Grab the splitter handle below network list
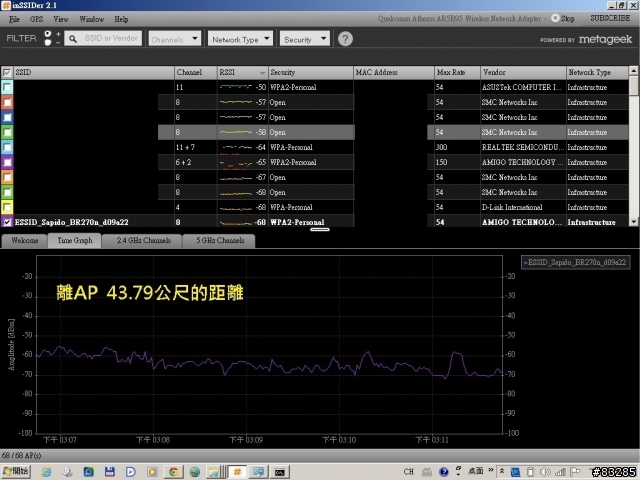This screenshot has width=640, height=480. click(x=320, y=229)
